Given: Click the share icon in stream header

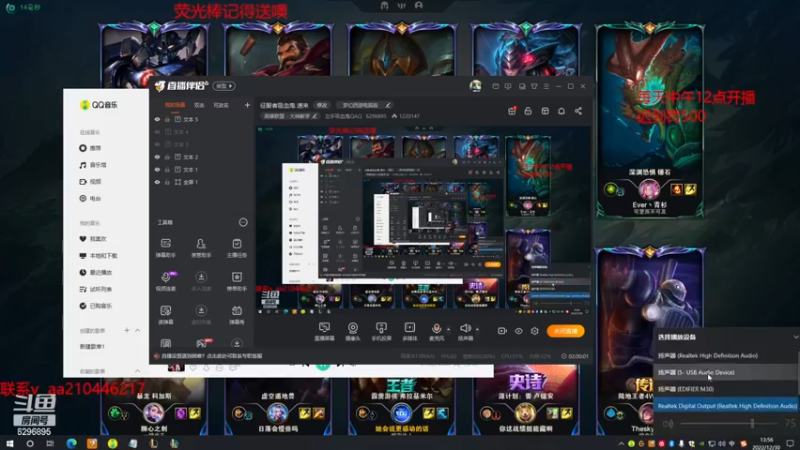Looking at the screenshot, I should [x=578, y=111].
